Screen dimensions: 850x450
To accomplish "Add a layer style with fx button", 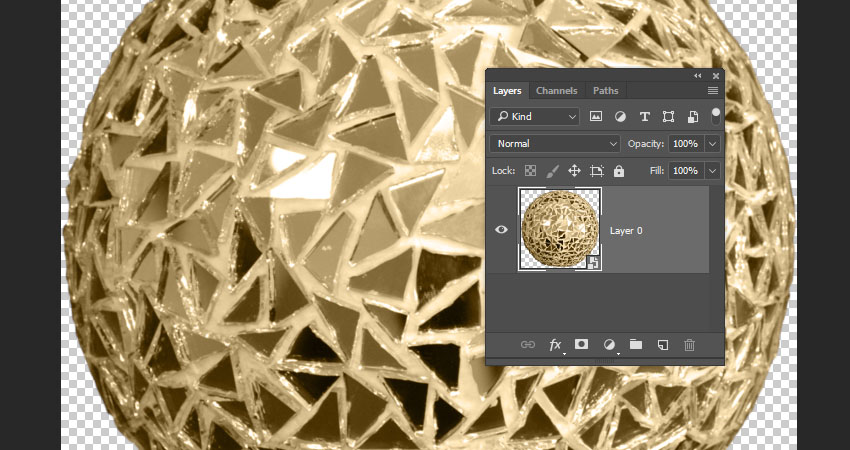I will (x=555, y=345).
